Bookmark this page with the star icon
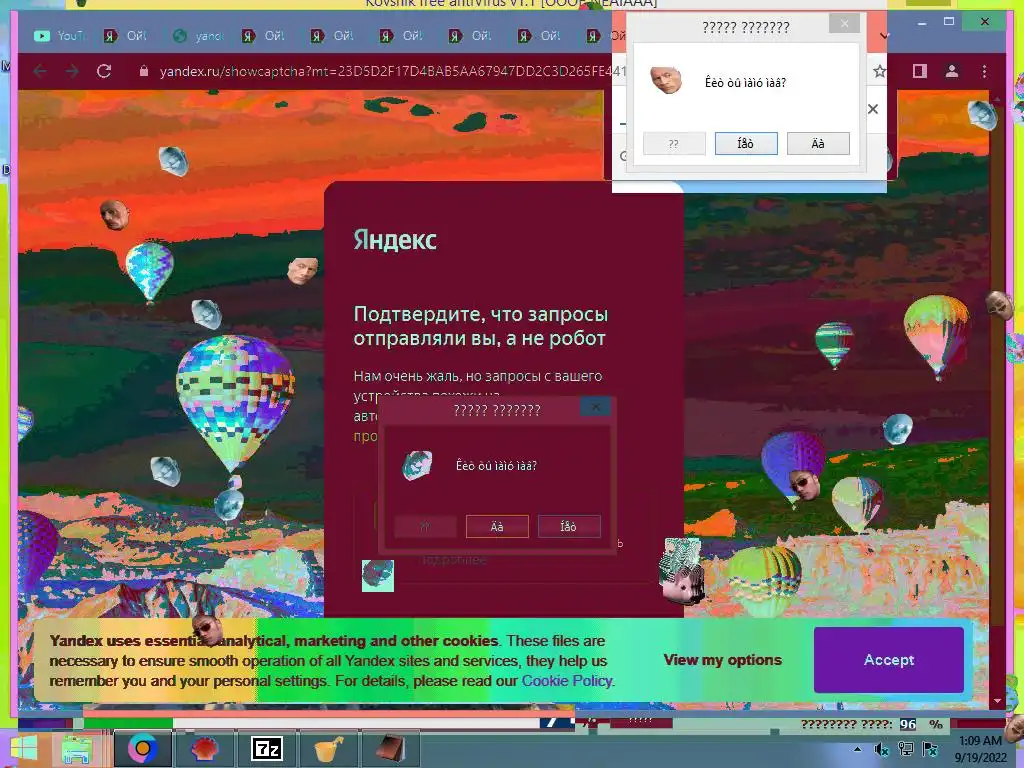1024x768 pixels. (880, 71)
